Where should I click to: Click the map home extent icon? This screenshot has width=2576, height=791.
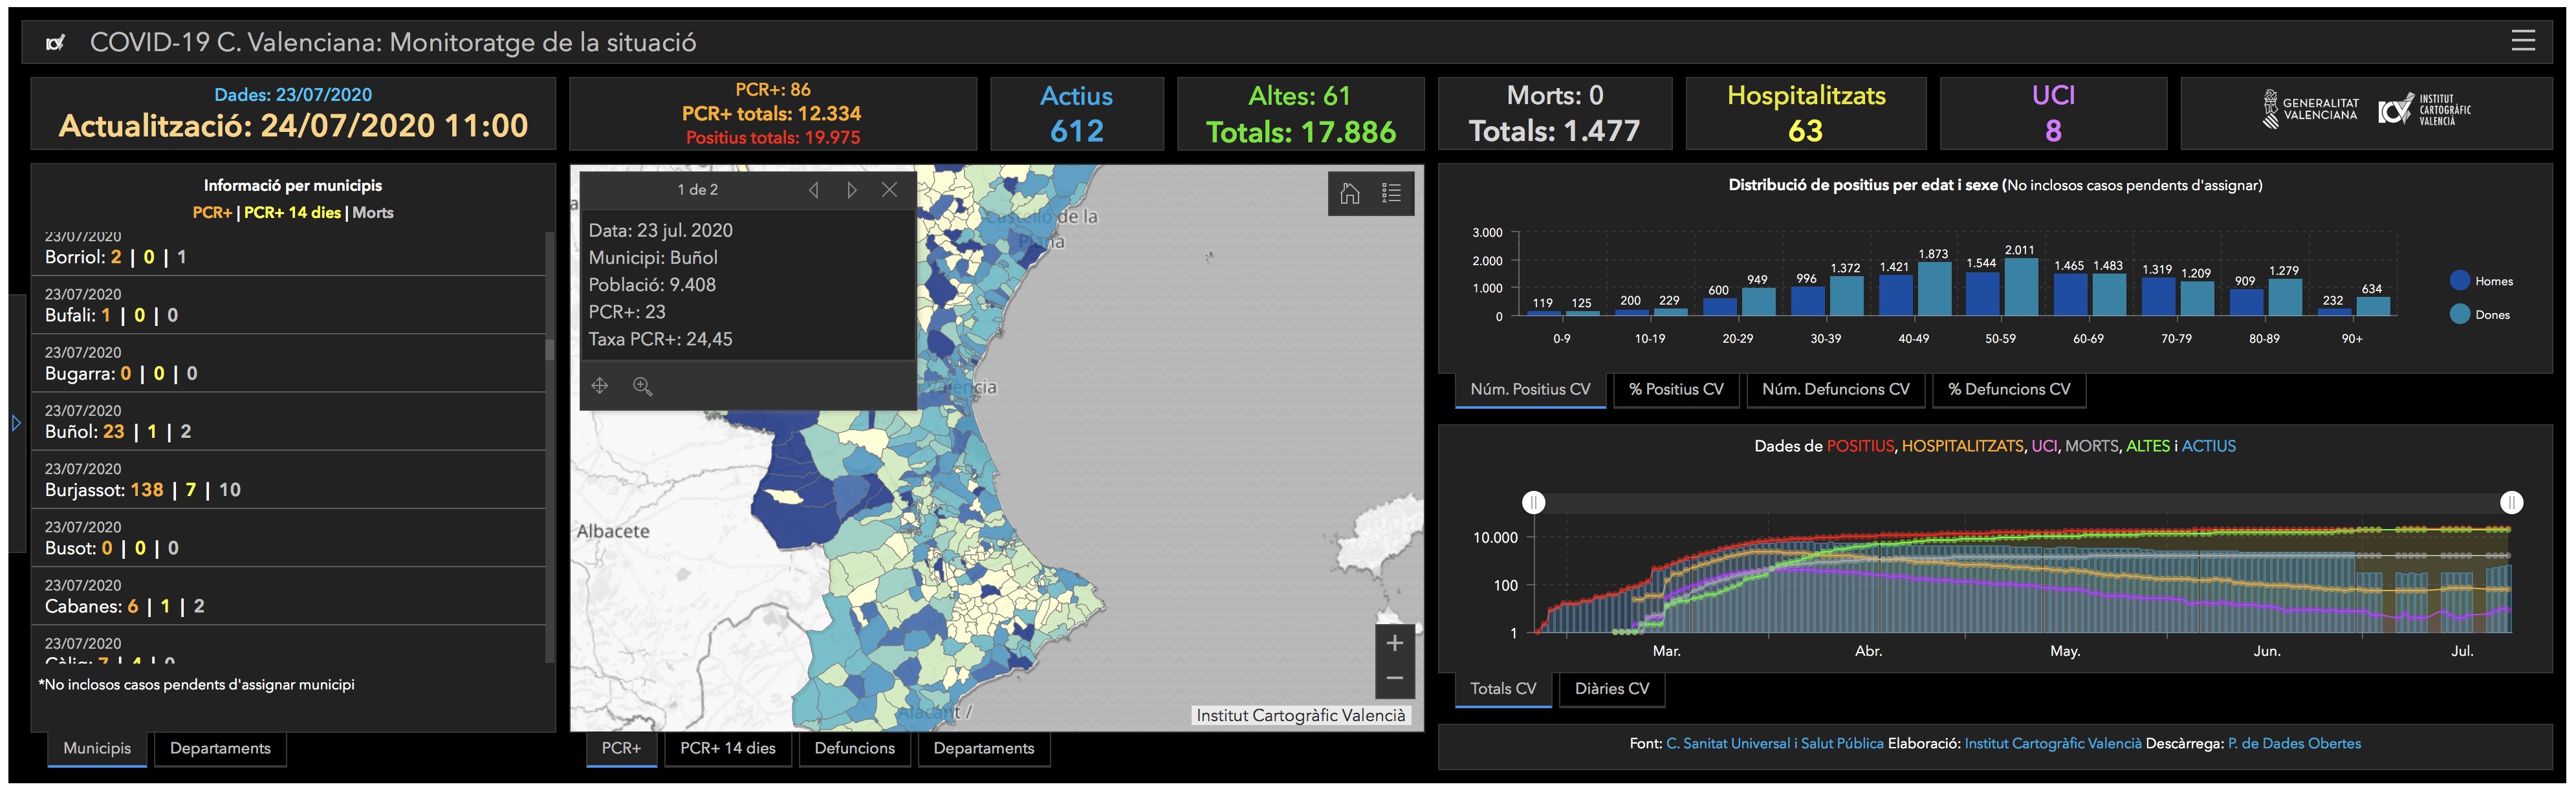pos(1350,193)
